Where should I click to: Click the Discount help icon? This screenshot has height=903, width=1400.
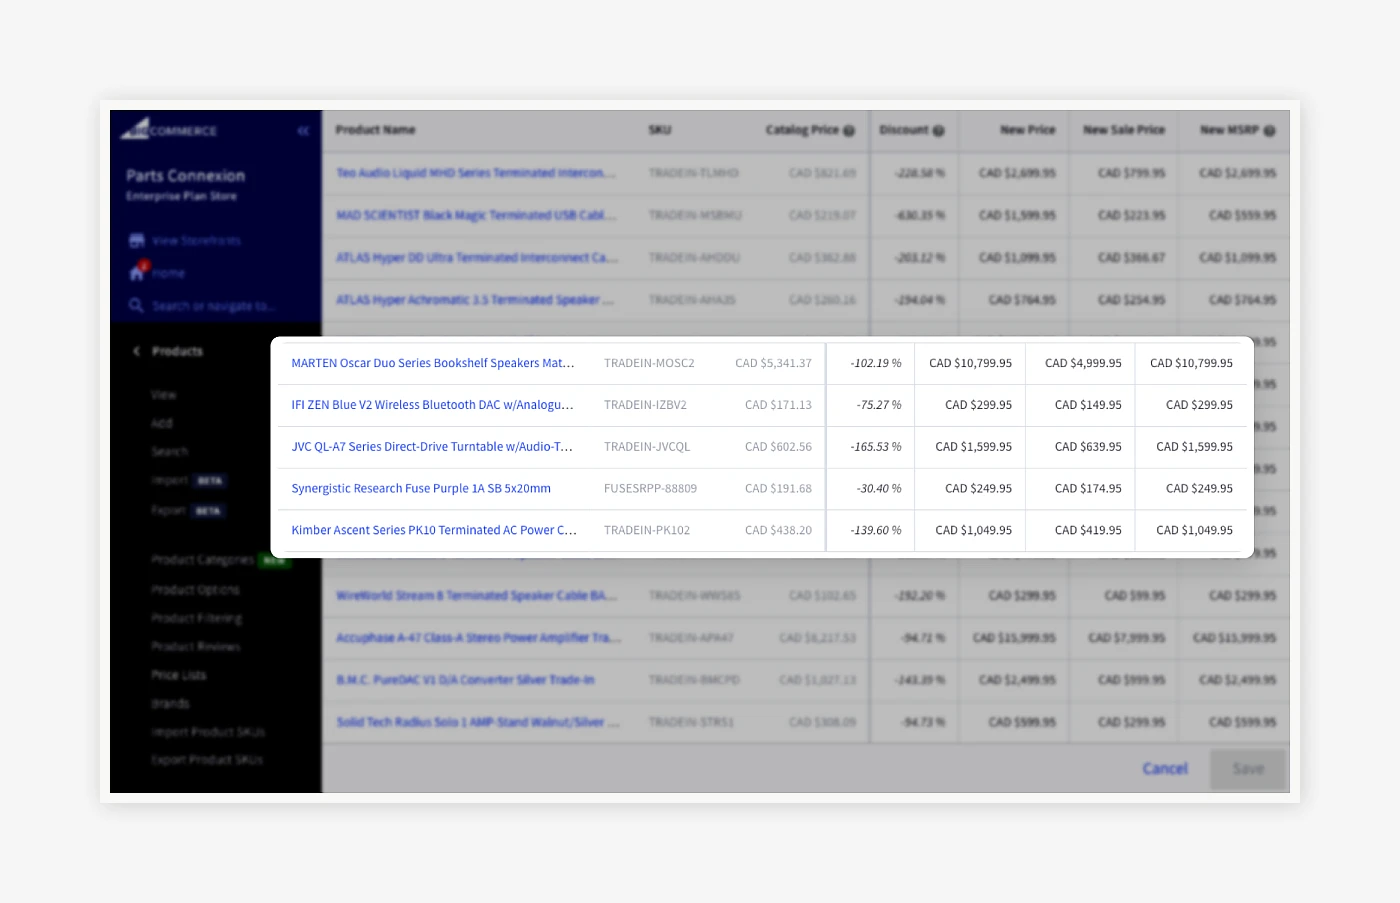[x=939, y=130]
